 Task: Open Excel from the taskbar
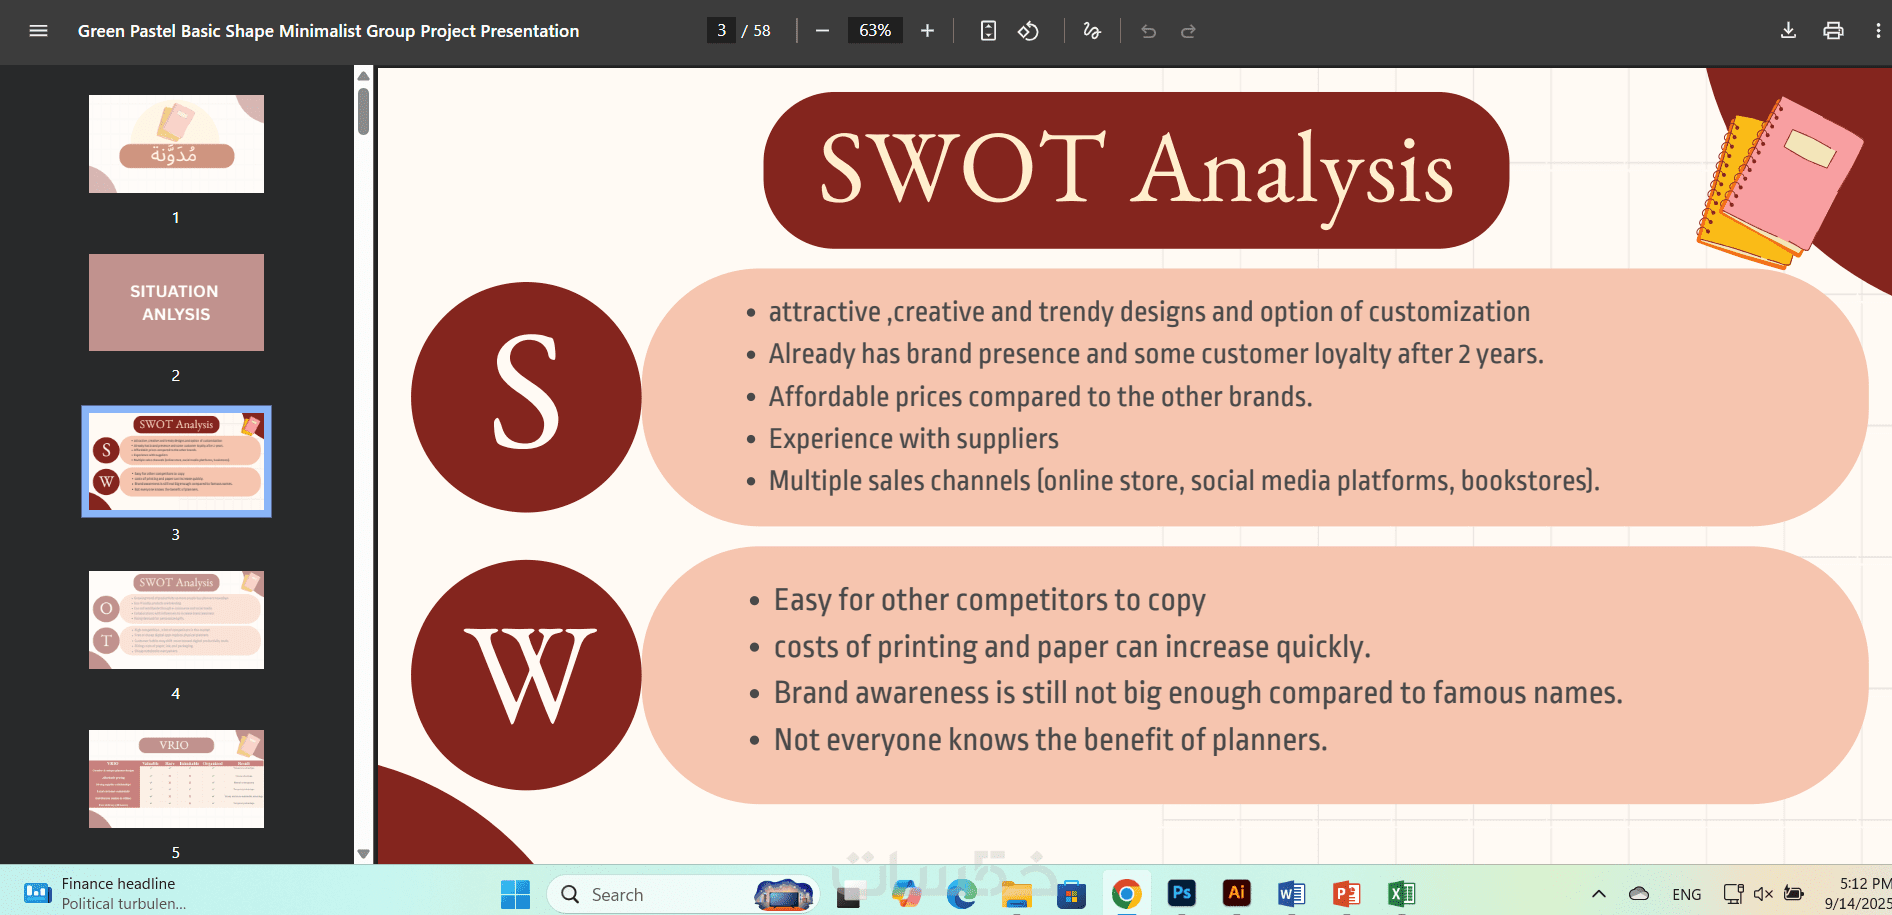(x=1401, y=894)
